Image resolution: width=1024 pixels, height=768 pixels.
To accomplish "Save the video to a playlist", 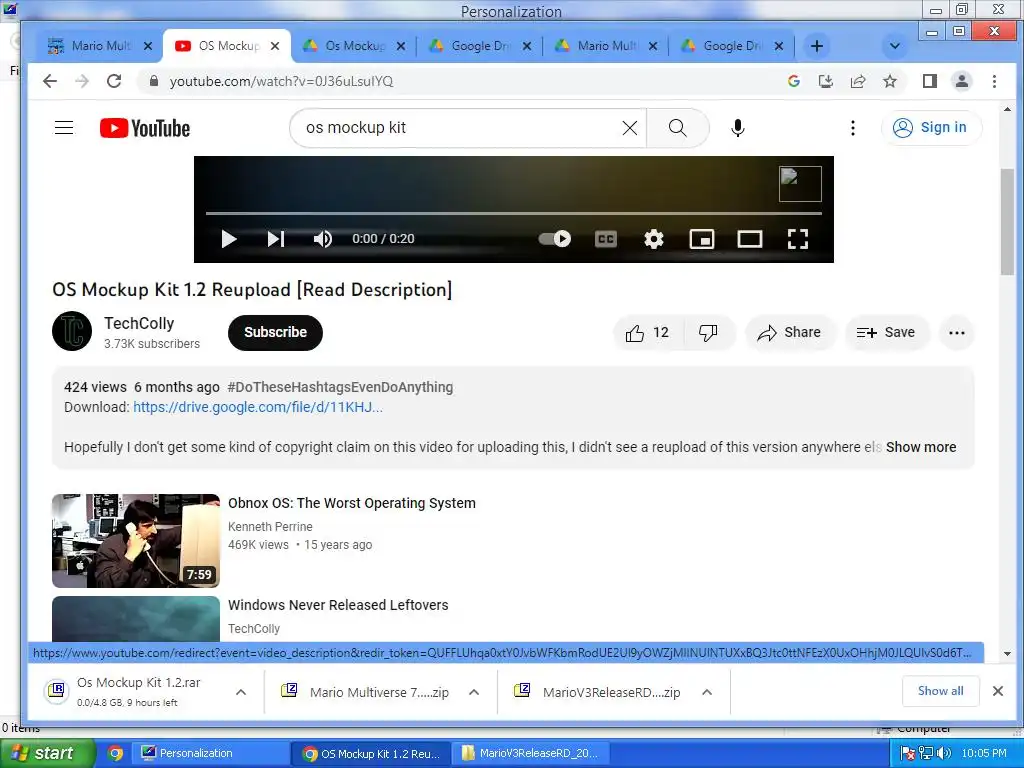I will click(886, 332).
